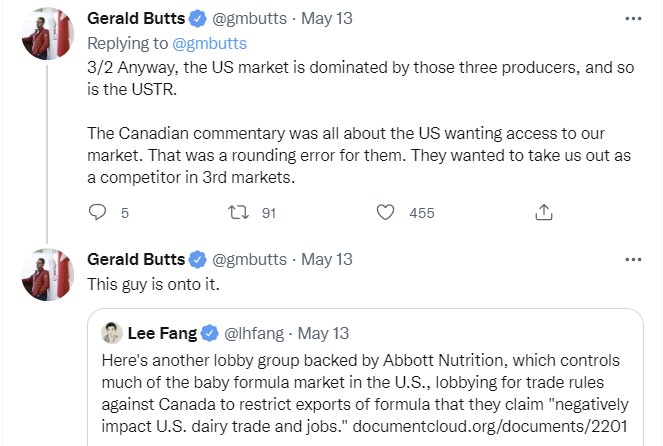Viewport: 663px width, 446px height.
Task: Reply to the 3/2 US market tweet
Action: (97, 212)
